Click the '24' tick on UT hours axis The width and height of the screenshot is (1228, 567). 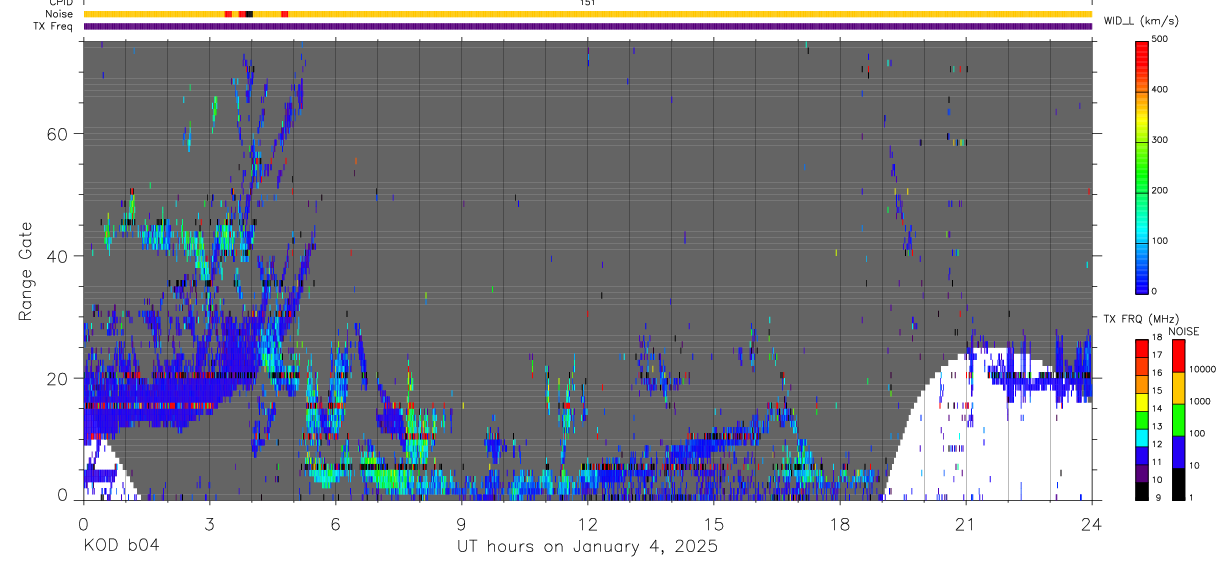click(1092, 524)
